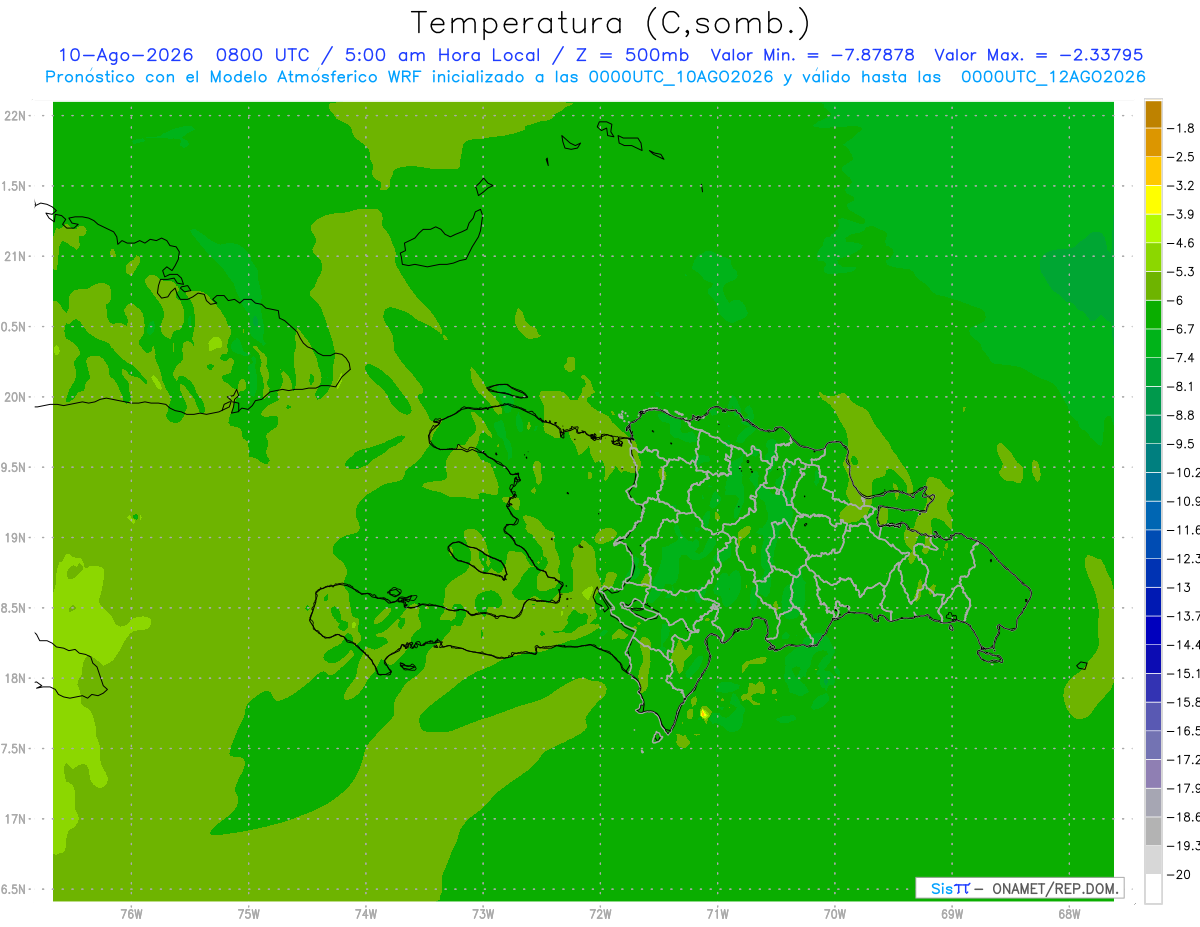The height and width of the screenshot is (927, 1200).
Task: Click the "-3.9" colorbar label
Action: coord(1183,214)
